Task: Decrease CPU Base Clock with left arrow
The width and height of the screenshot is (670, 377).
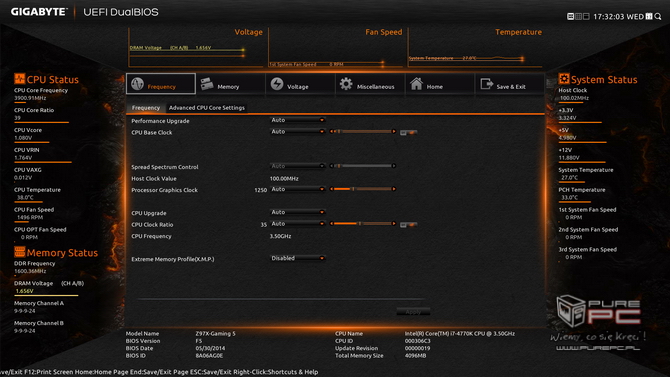Action: pyautogui.click(x=331, y=132)
